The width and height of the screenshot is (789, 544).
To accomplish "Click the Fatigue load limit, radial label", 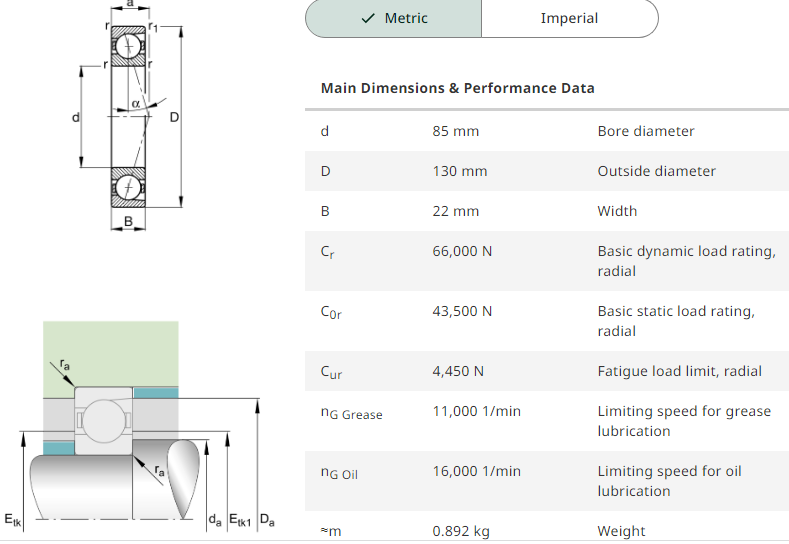I will [679, 371].
